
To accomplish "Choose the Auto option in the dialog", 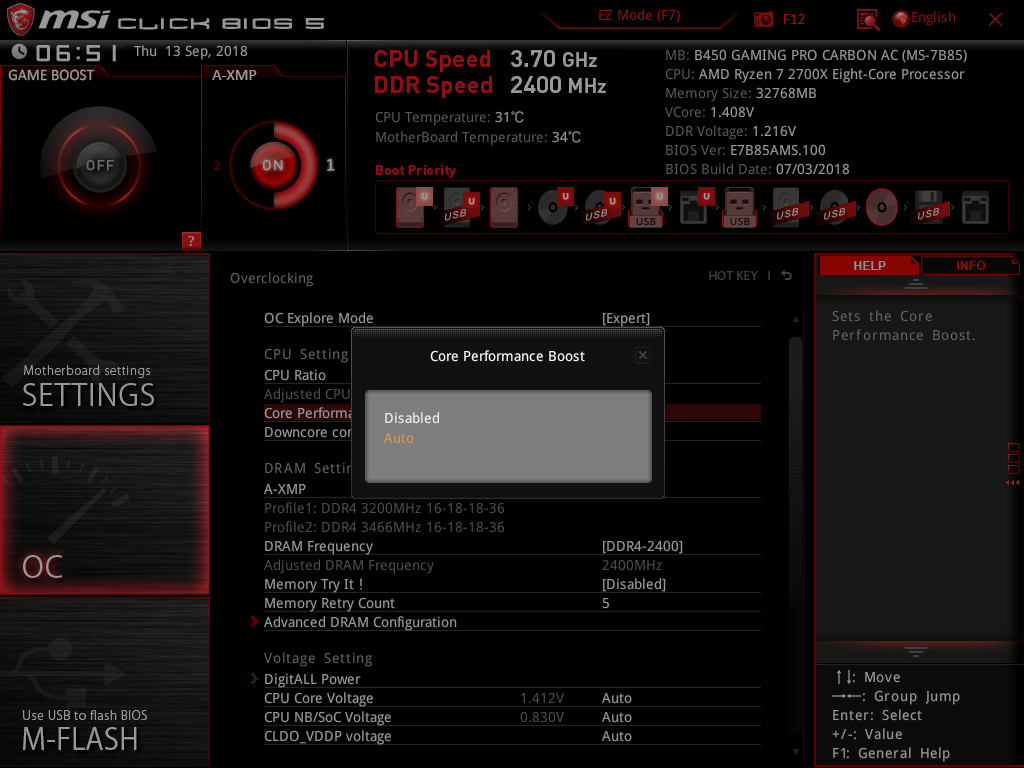I will pyautogui.click(x=398, y=438).
